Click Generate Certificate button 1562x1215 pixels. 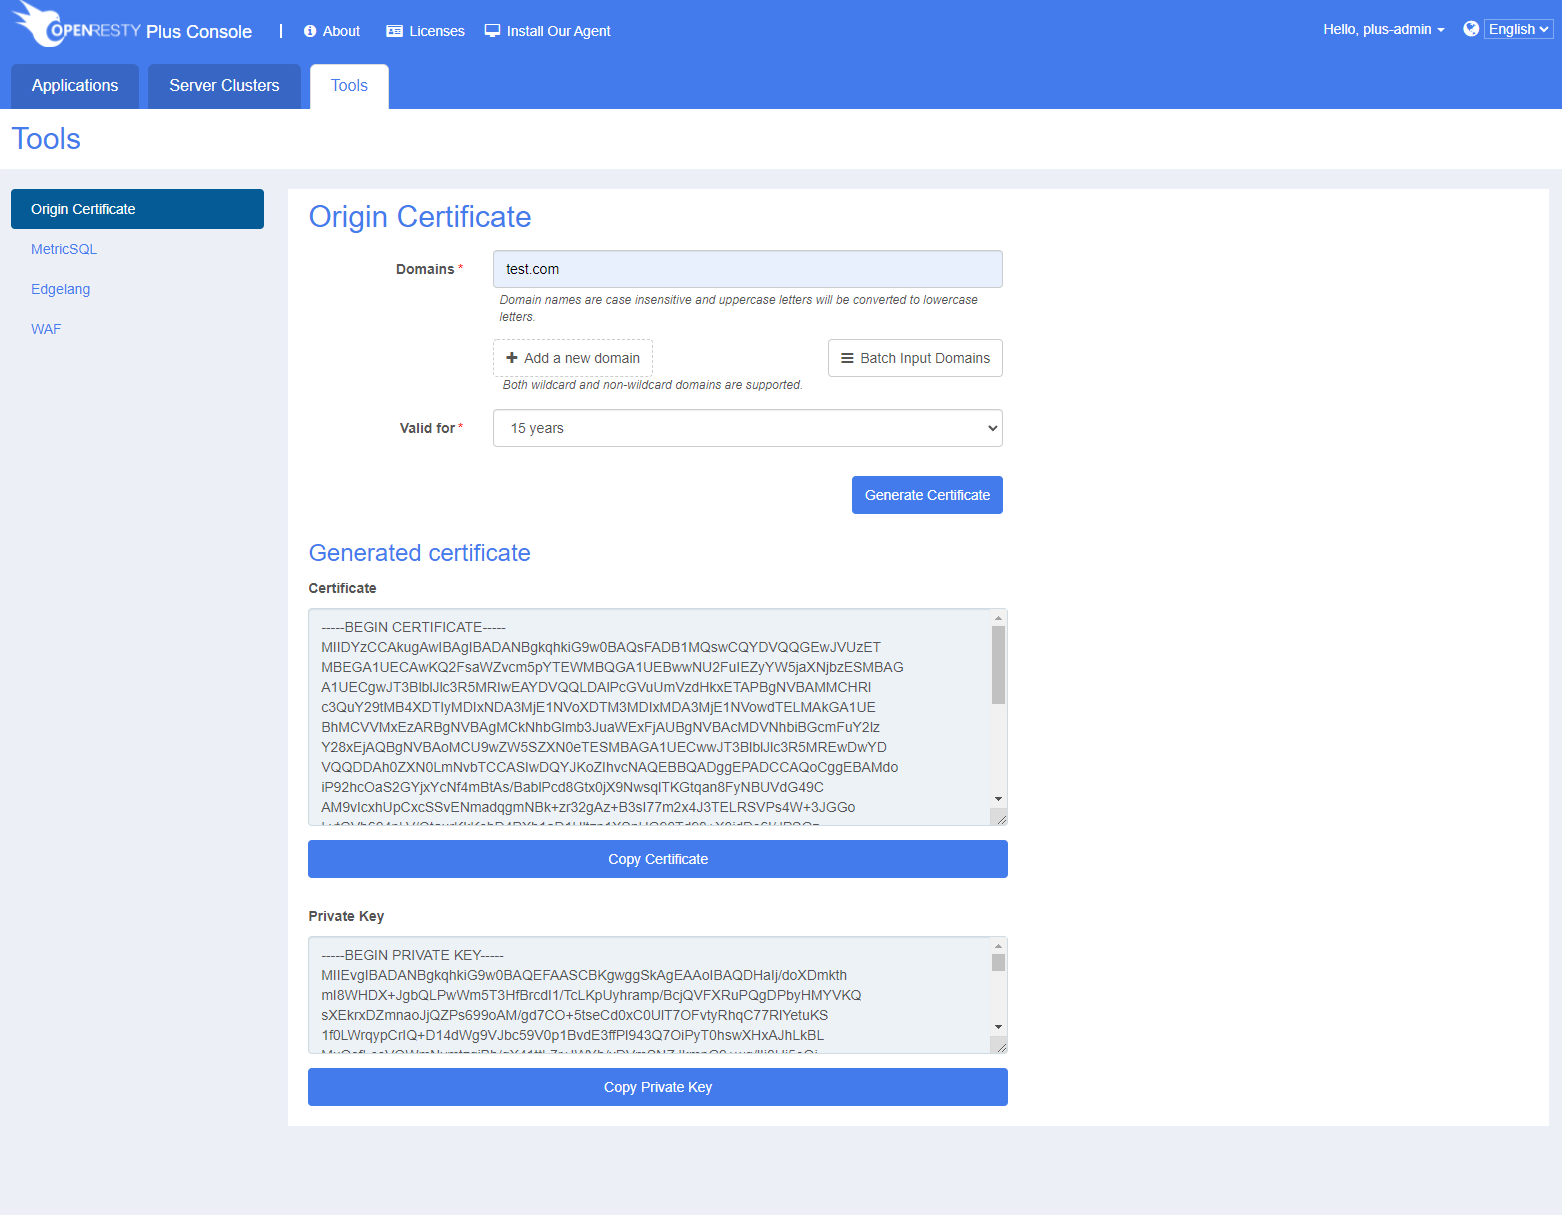[927, 495]
